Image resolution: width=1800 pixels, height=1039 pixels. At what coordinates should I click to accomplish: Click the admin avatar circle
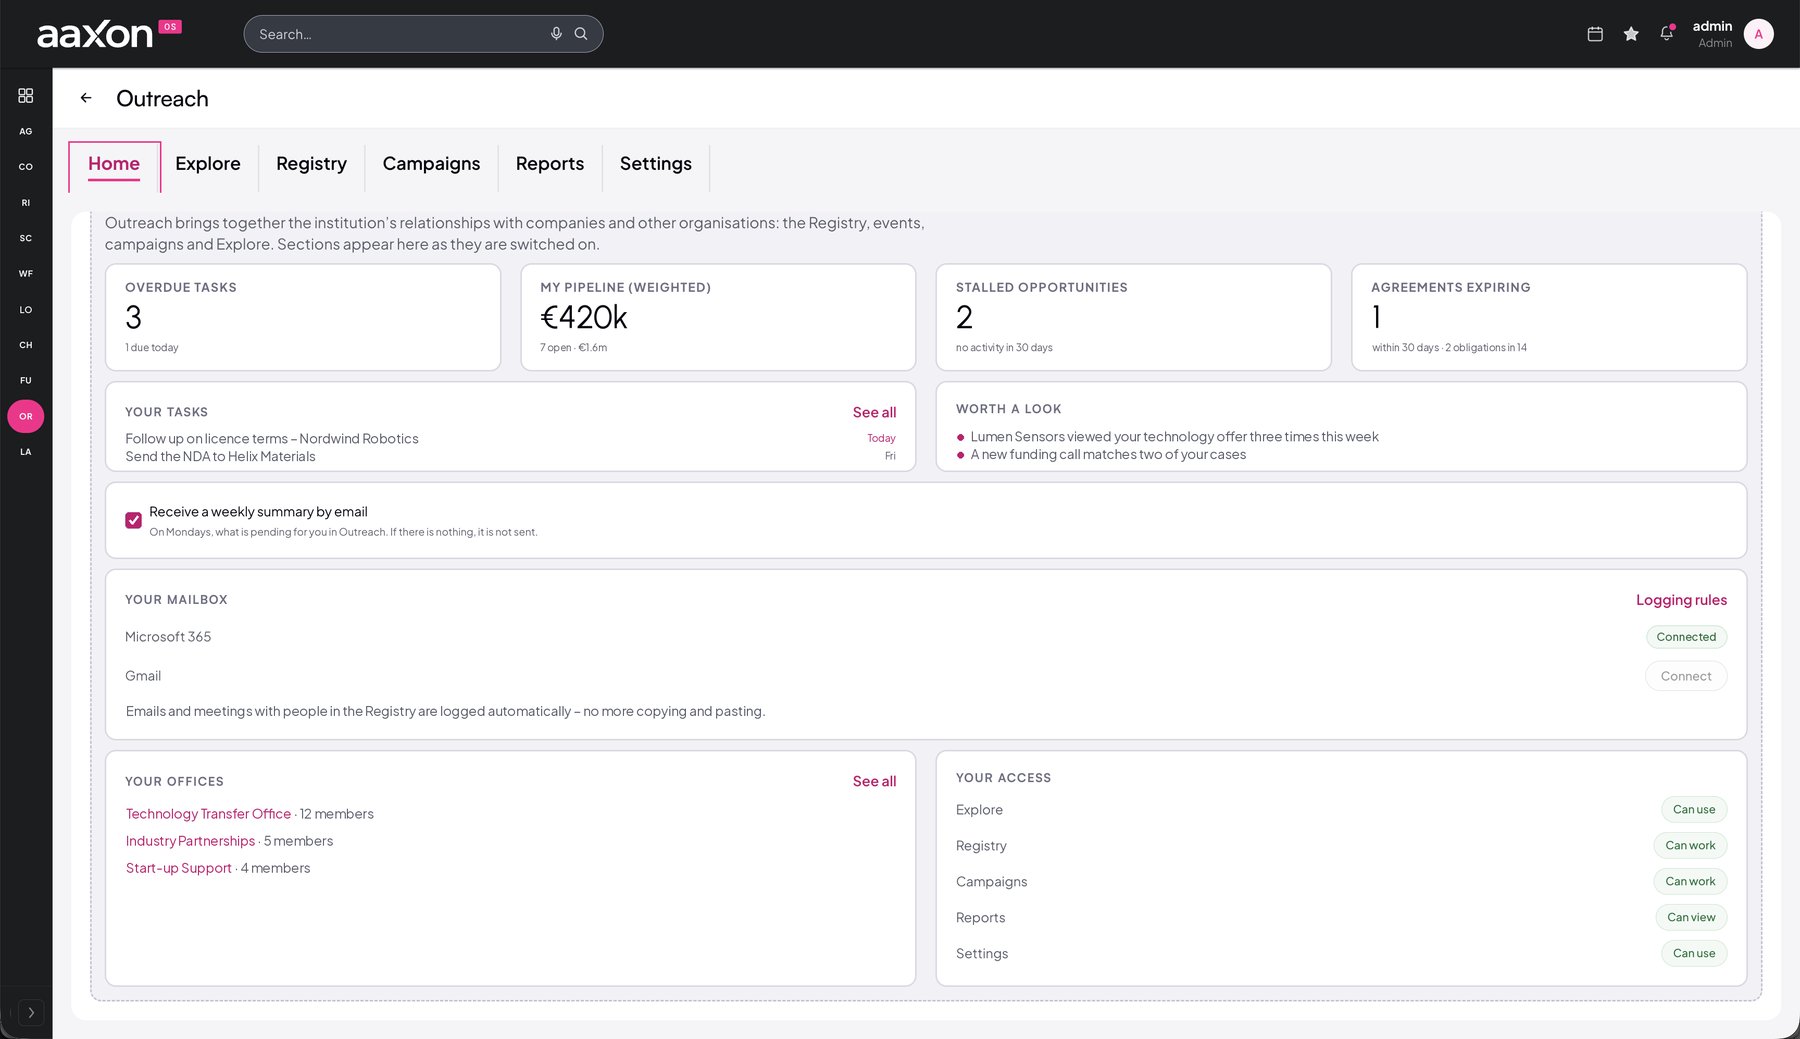pos(1758,34)
